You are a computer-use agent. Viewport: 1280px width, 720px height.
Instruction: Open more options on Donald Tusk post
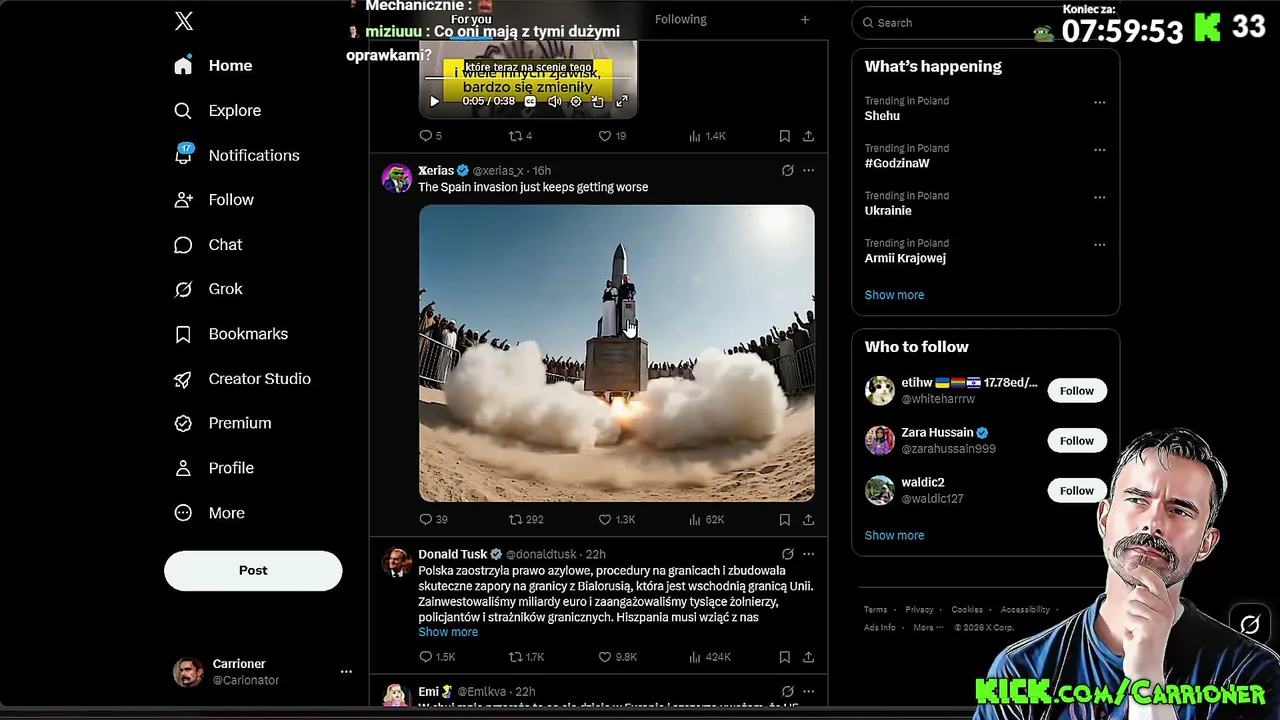(x=808, y=554)
